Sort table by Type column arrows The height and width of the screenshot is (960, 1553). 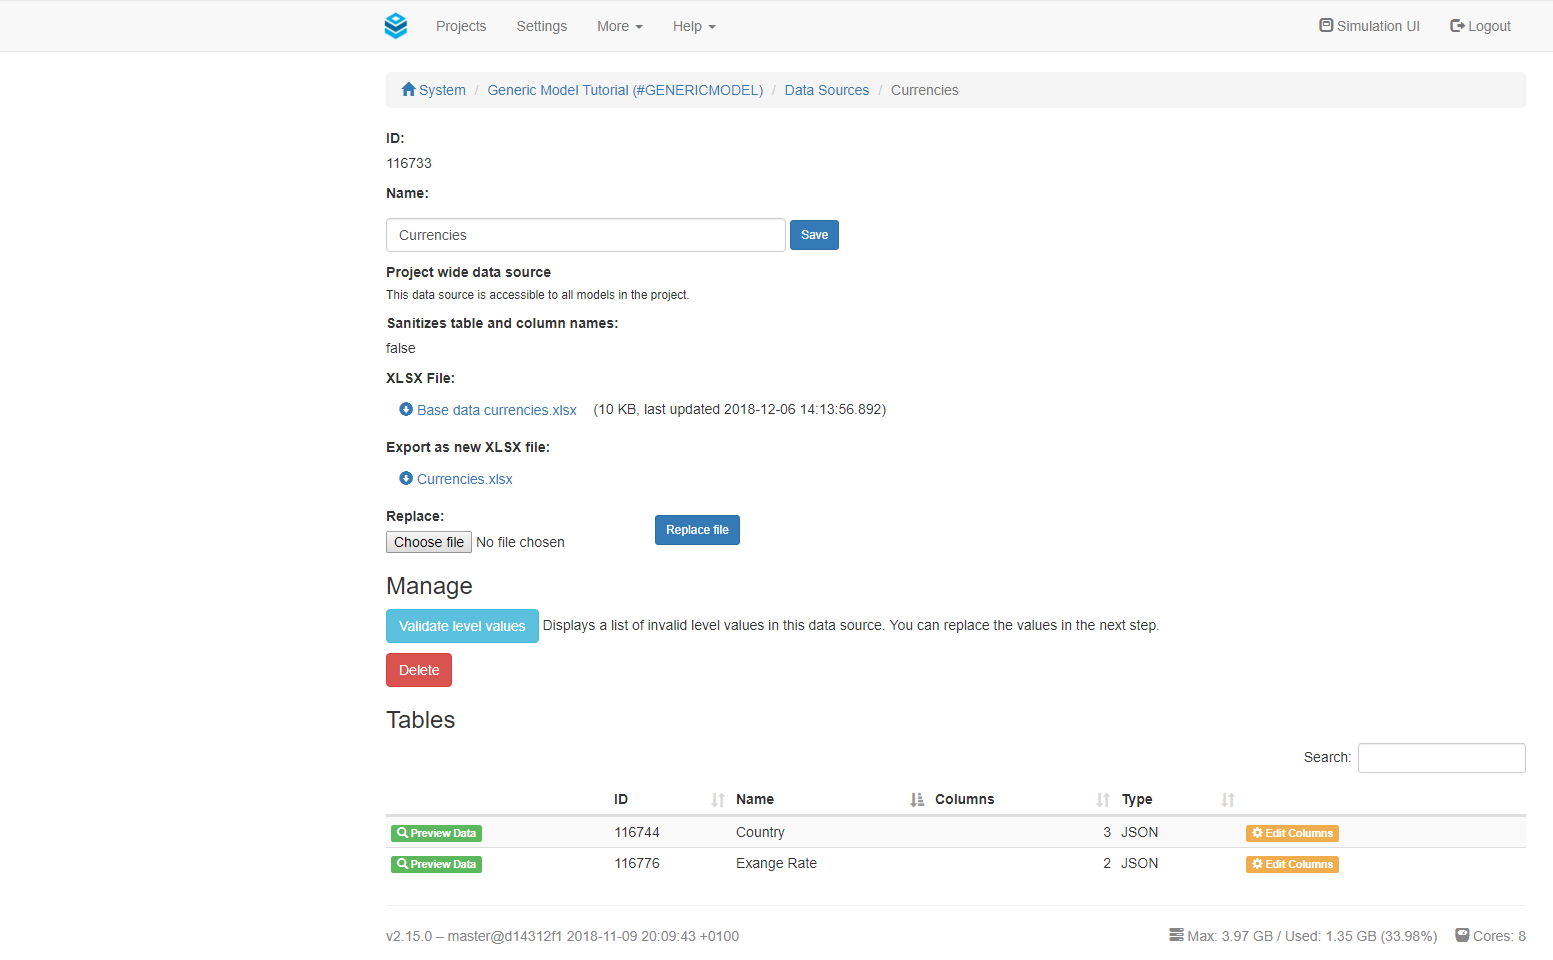tap(1227, 800)
